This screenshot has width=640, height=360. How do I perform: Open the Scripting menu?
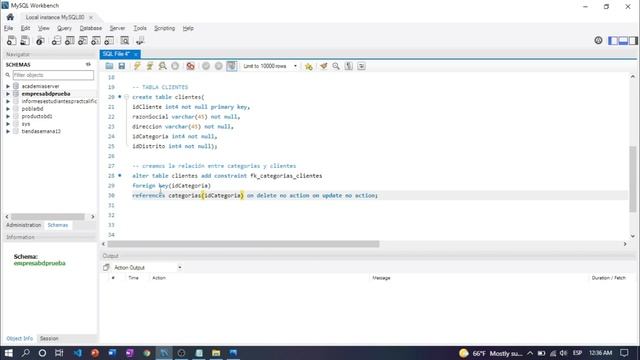click(x=164, y=28)
